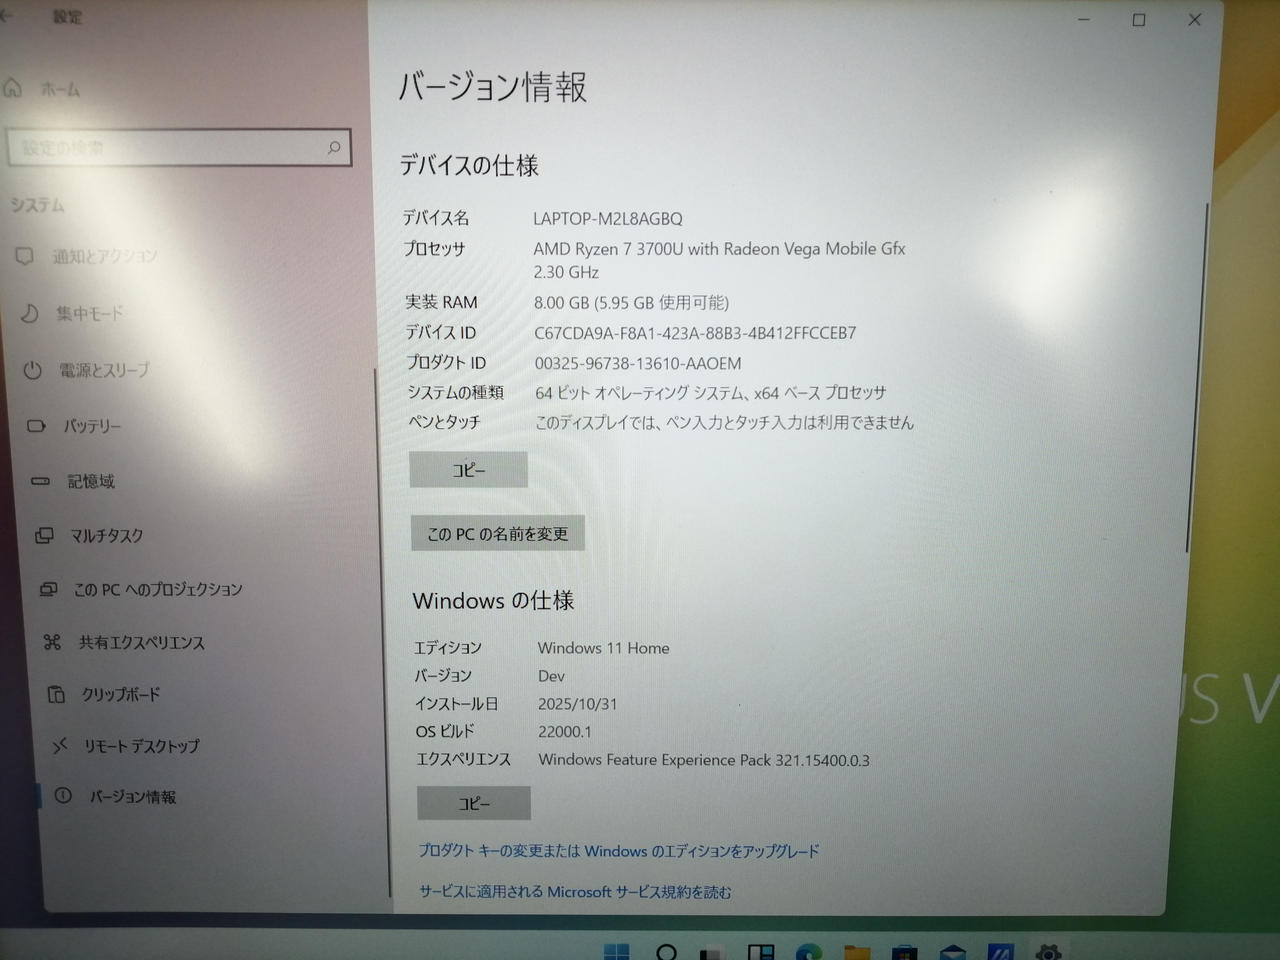Select マルチタスク from the sidebar

(x=106, y=536)
